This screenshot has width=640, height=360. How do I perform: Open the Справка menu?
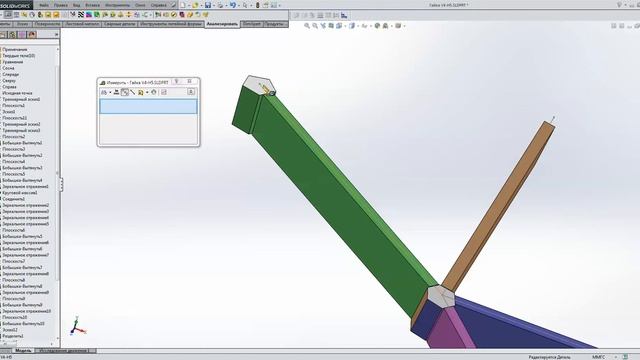pyautogui.click(x=158, y=5)
